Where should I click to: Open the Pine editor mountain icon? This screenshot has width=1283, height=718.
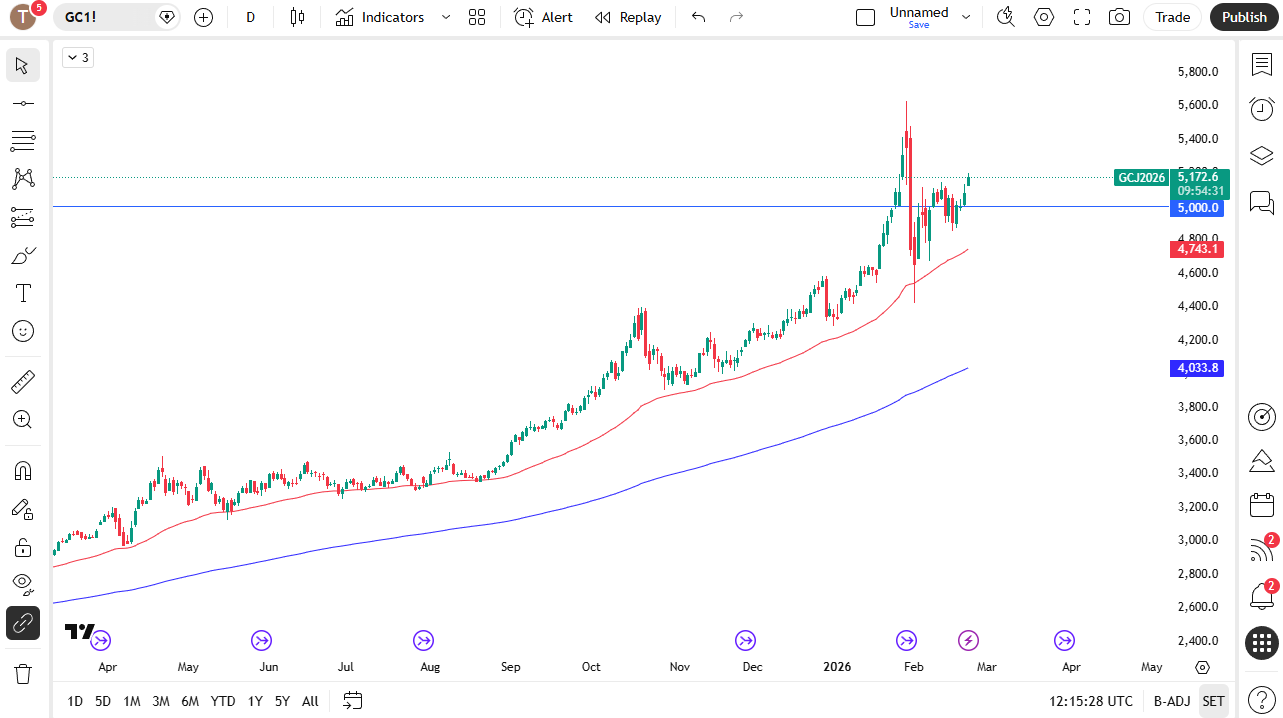1262,461
